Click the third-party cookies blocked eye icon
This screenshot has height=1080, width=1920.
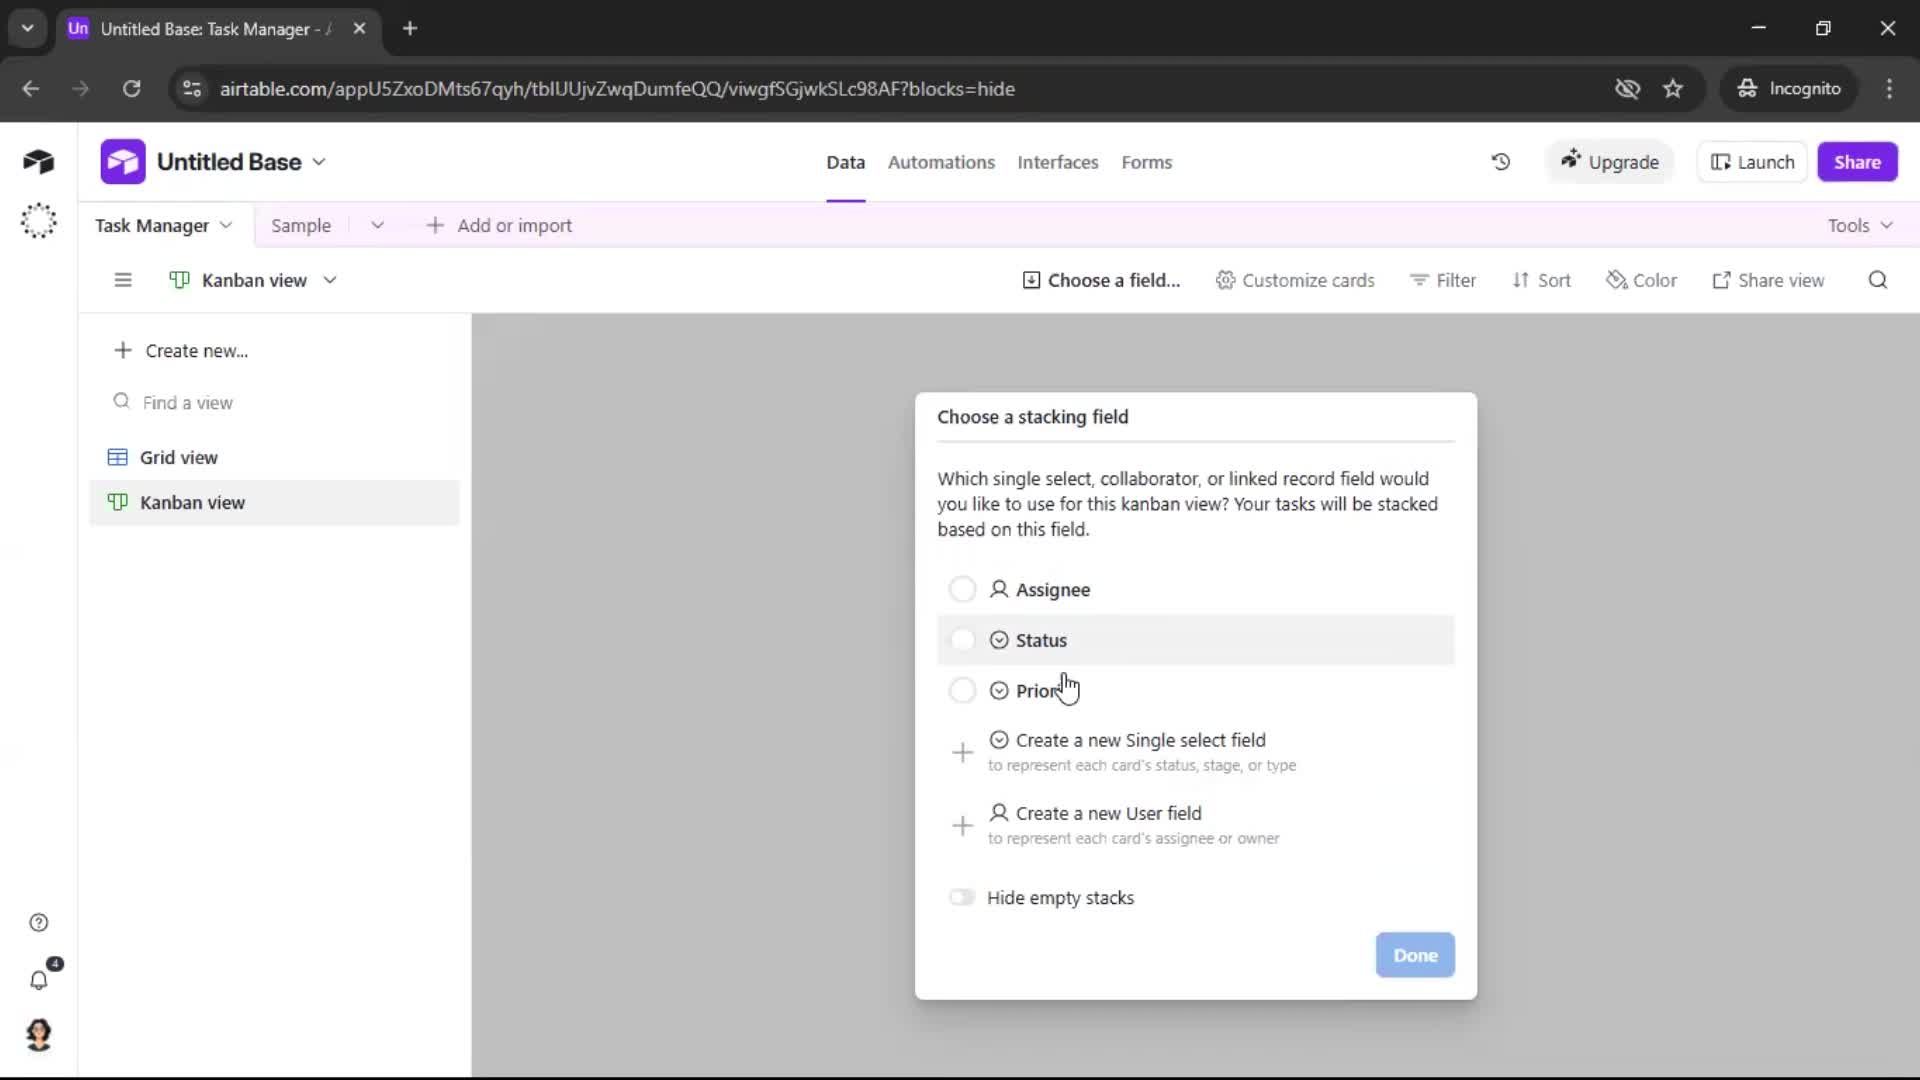[x=1627, y=88]
